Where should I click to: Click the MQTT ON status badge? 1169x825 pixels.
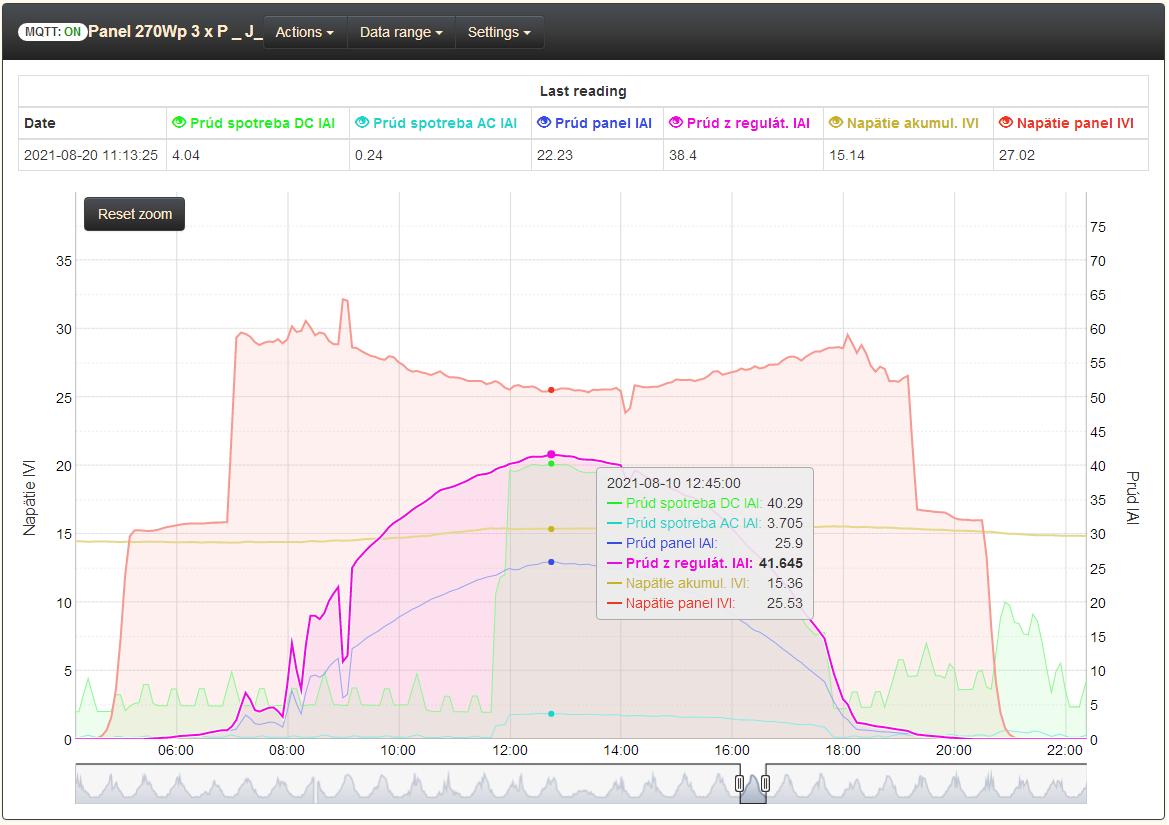52,32
